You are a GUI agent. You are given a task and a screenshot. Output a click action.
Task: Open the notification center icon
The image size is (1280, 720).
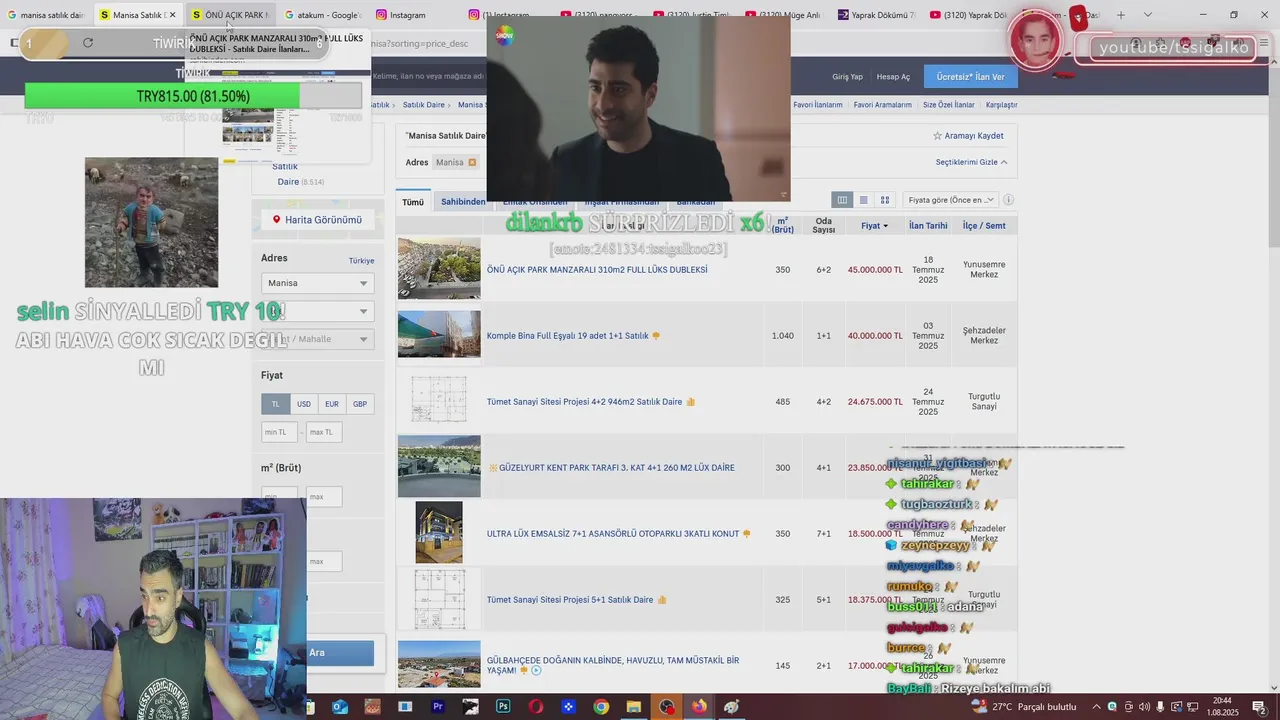(1261, 707)
